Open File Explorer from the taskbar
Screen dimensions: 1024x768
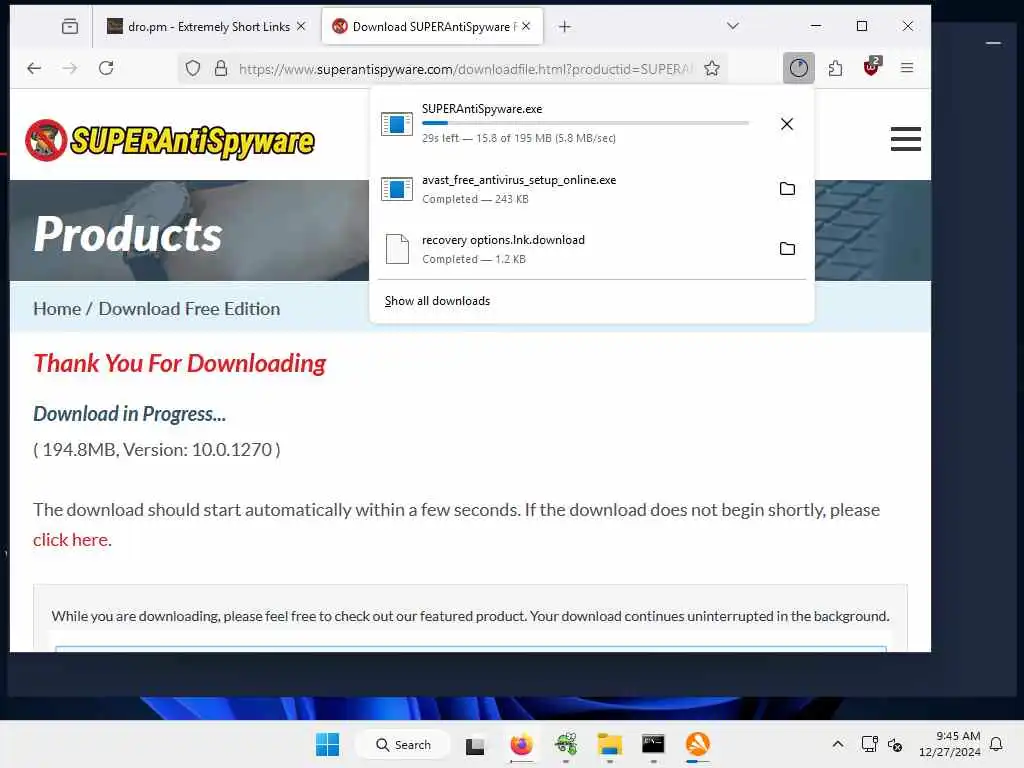pos(609,745)
